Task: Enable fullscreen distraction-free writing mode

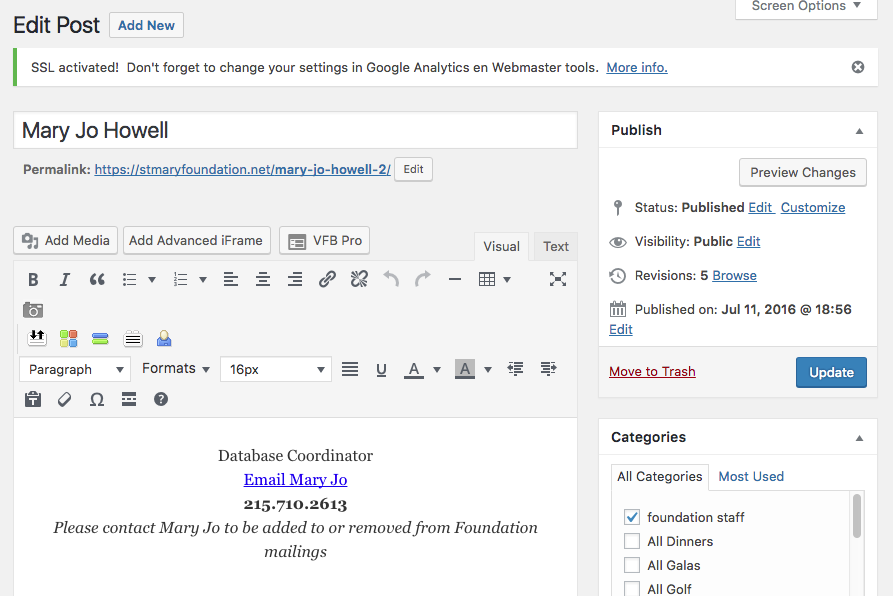Action: (558, 280)
